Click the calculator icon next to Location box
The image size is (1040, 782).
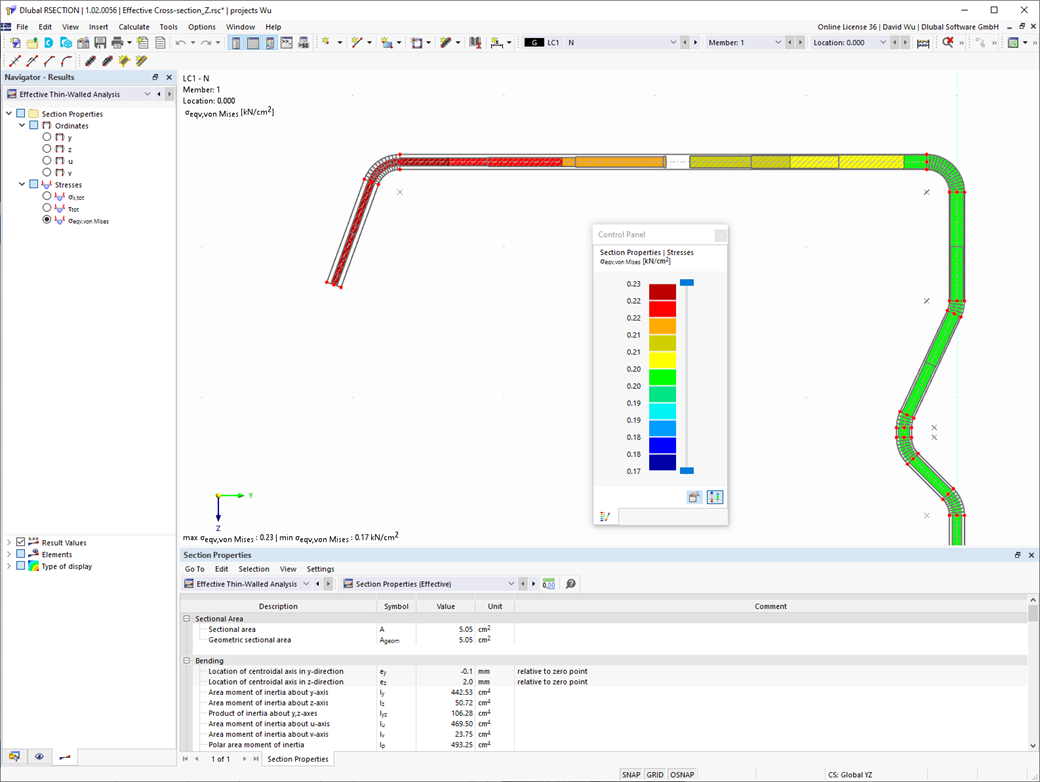923,42
